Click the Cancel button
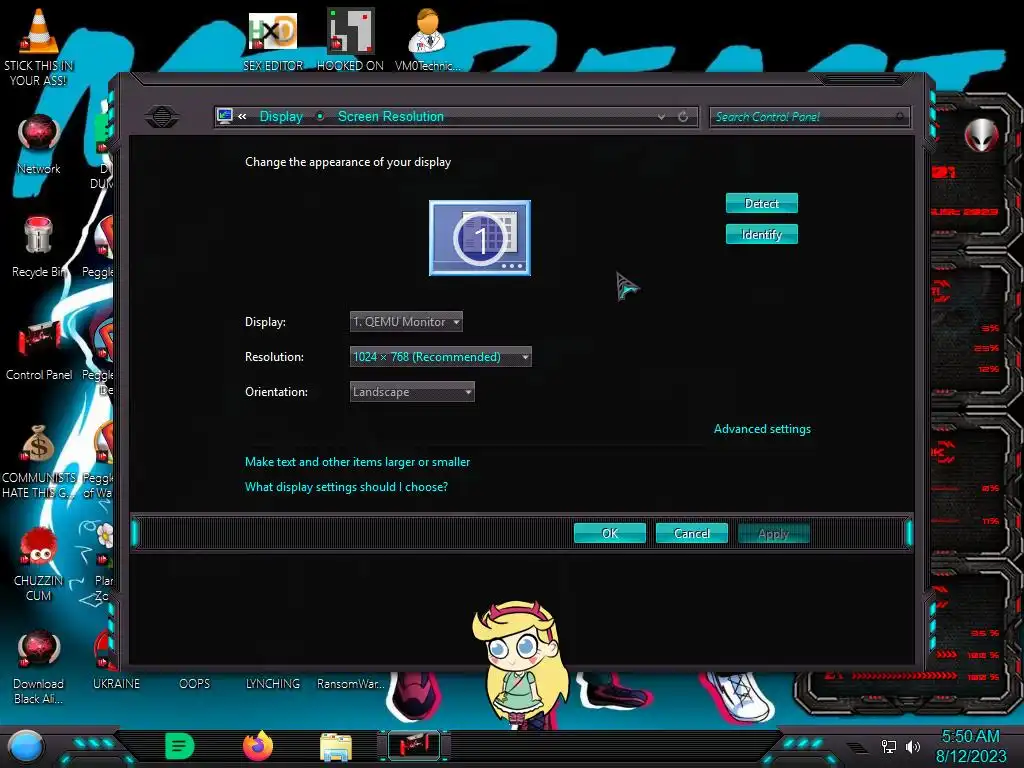 (692, 534)
